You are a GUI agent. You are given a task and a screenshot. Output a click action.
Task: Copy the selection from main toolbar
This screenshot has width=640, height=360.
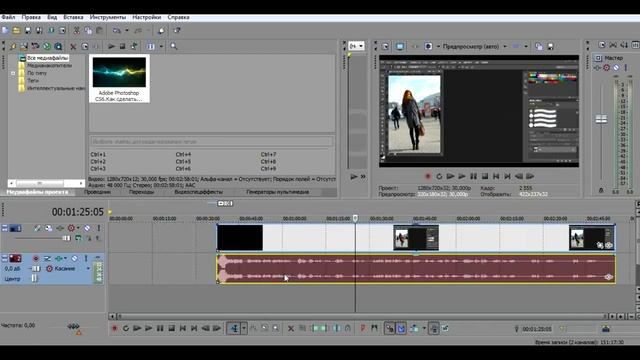(x=88, y=31)
